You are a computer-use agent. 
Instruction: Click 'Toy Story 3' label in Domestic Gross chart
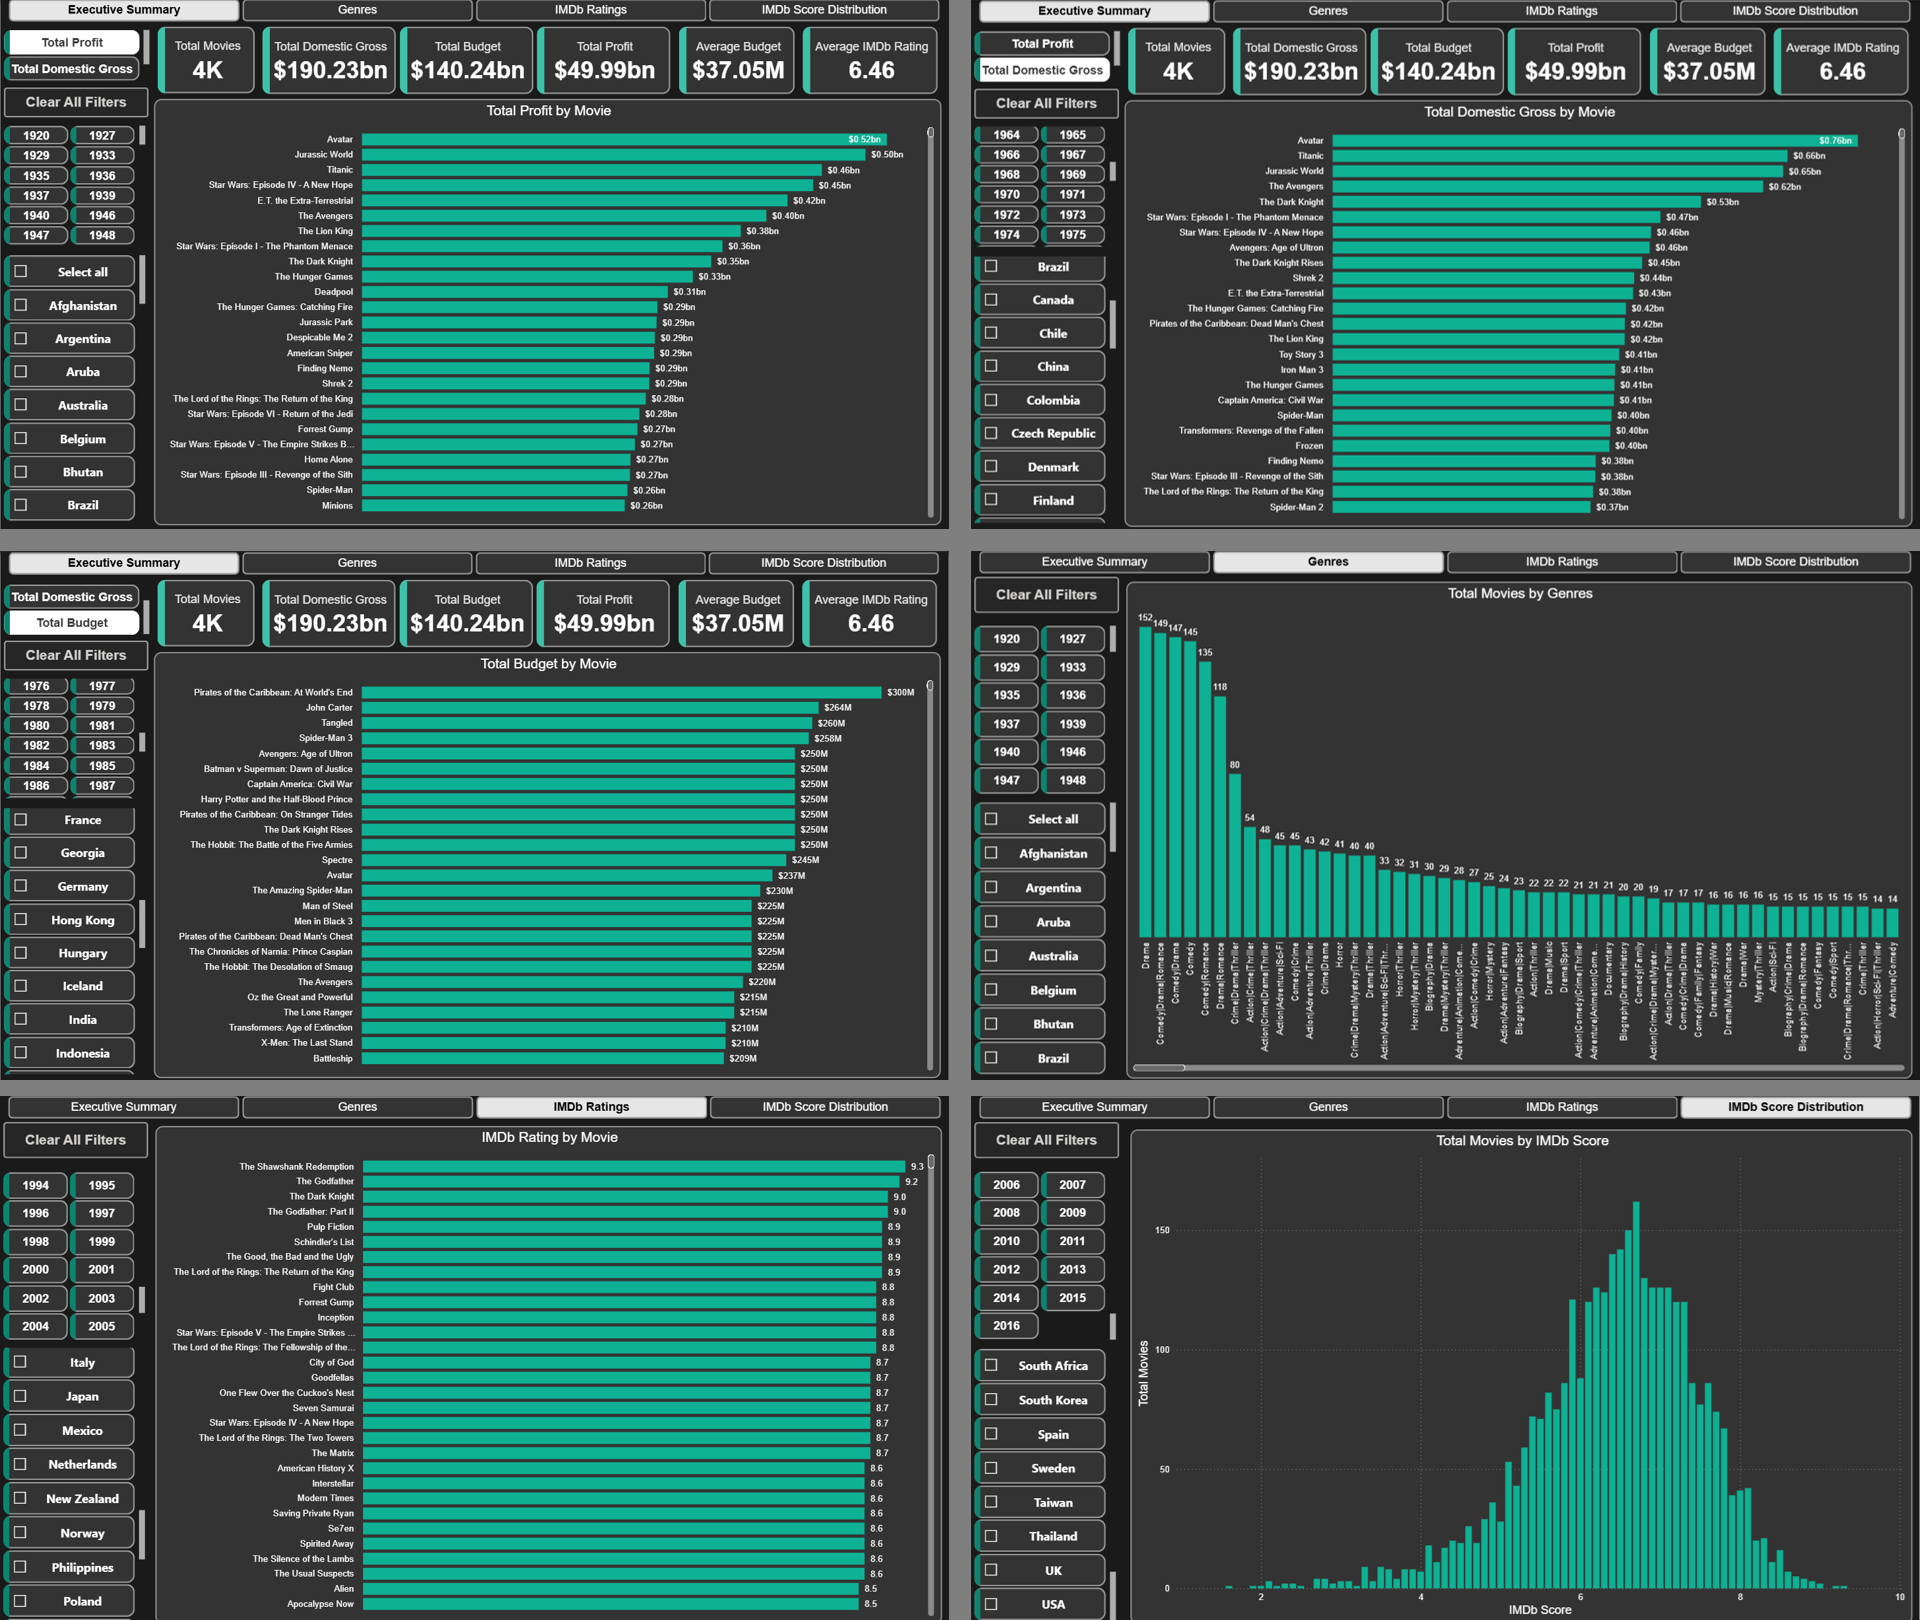coord(1301,355)
